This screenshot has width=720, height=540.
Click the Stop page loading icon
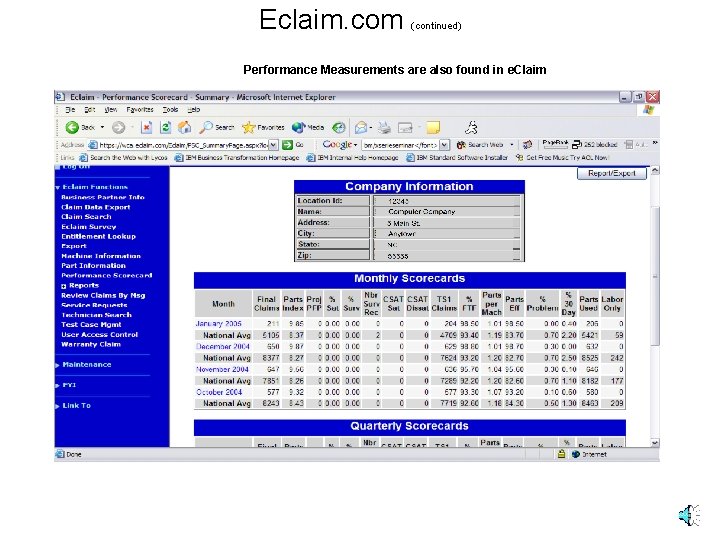(x=146, y=128)
